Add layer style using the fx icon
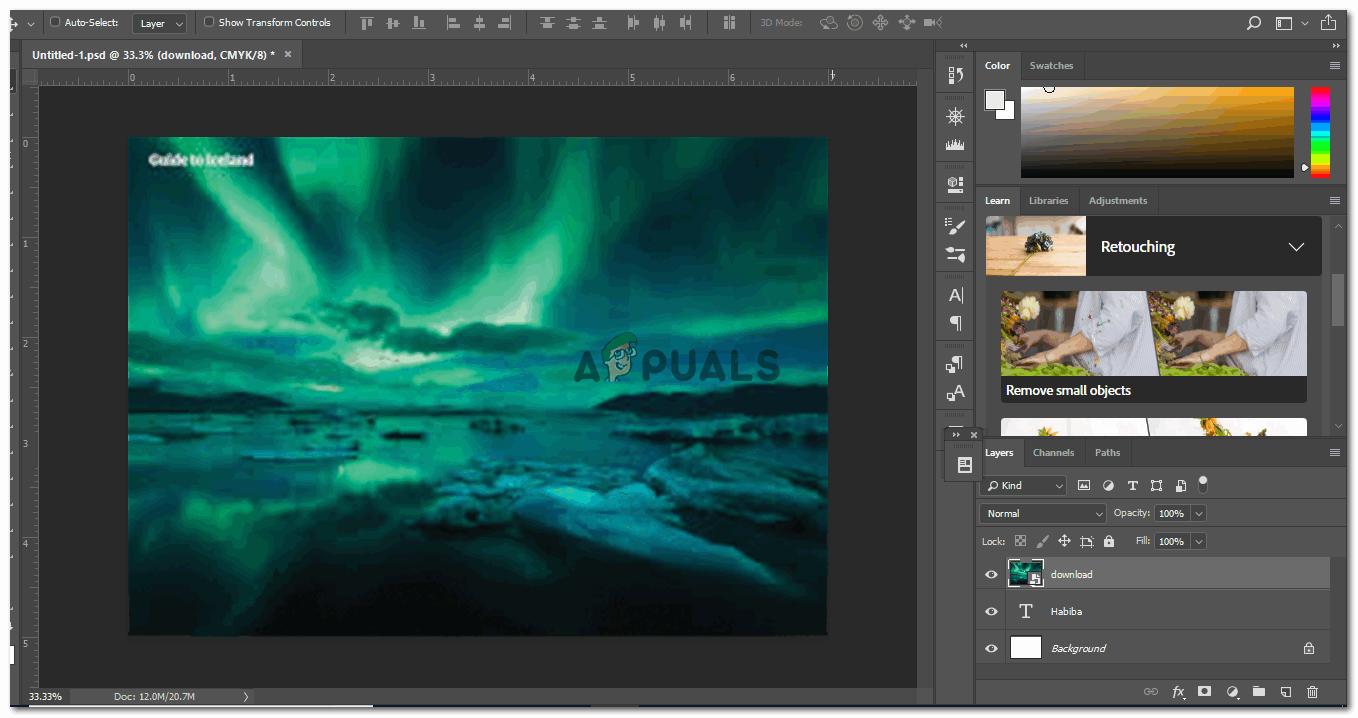1358x718 pixels. (1178, 692)
